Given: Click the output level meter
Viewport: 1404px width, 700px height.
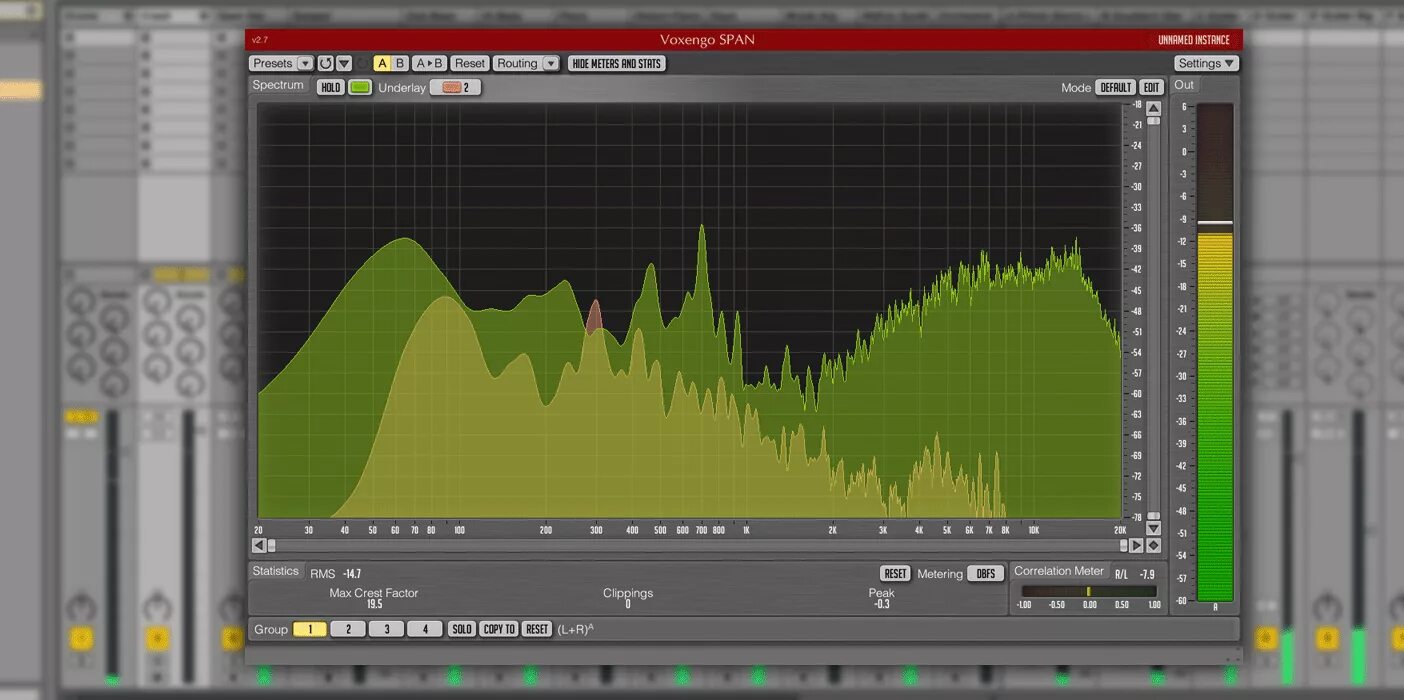Looking at the screenshot, I should point(1215,352).
